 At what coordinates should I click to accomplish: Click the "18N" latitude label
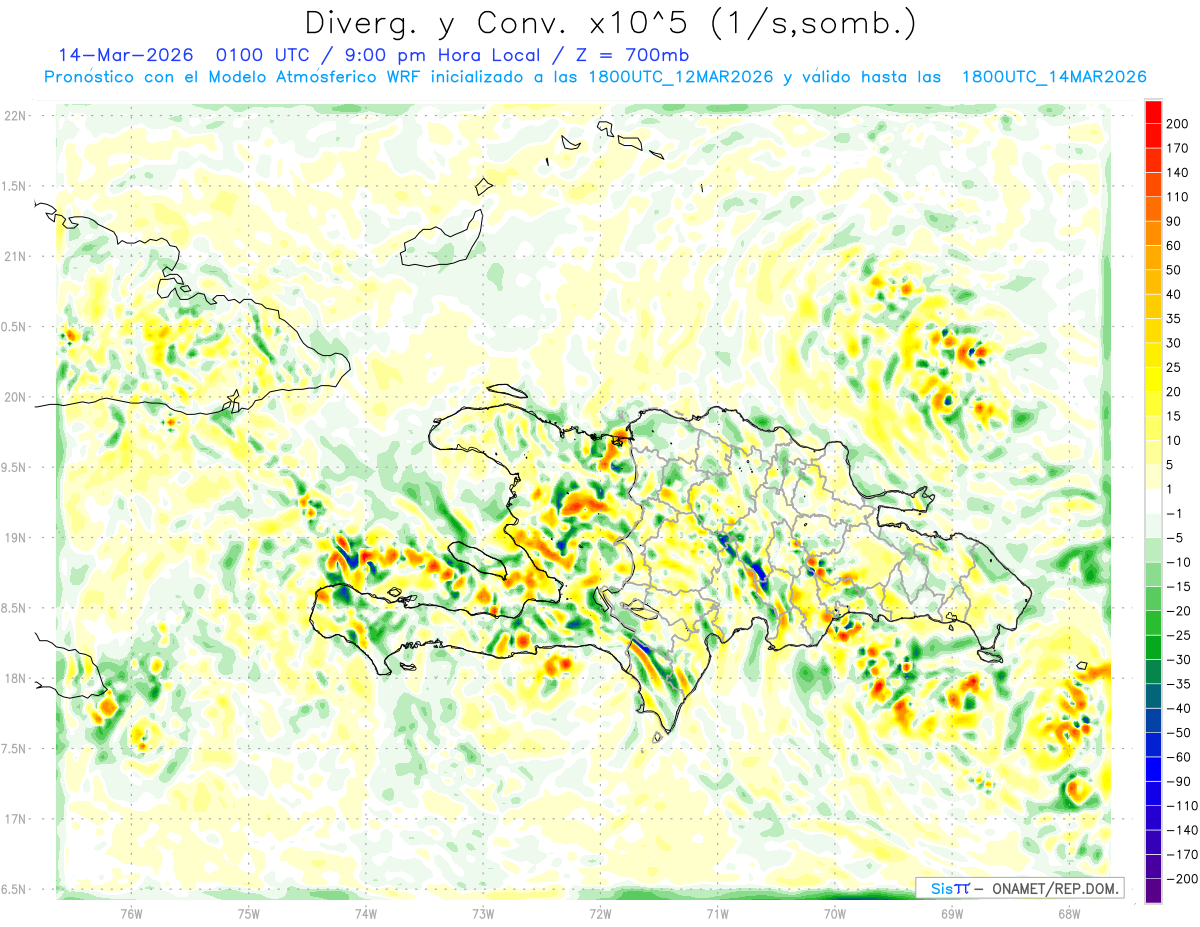pyautogui.click(x=15, y=678)
